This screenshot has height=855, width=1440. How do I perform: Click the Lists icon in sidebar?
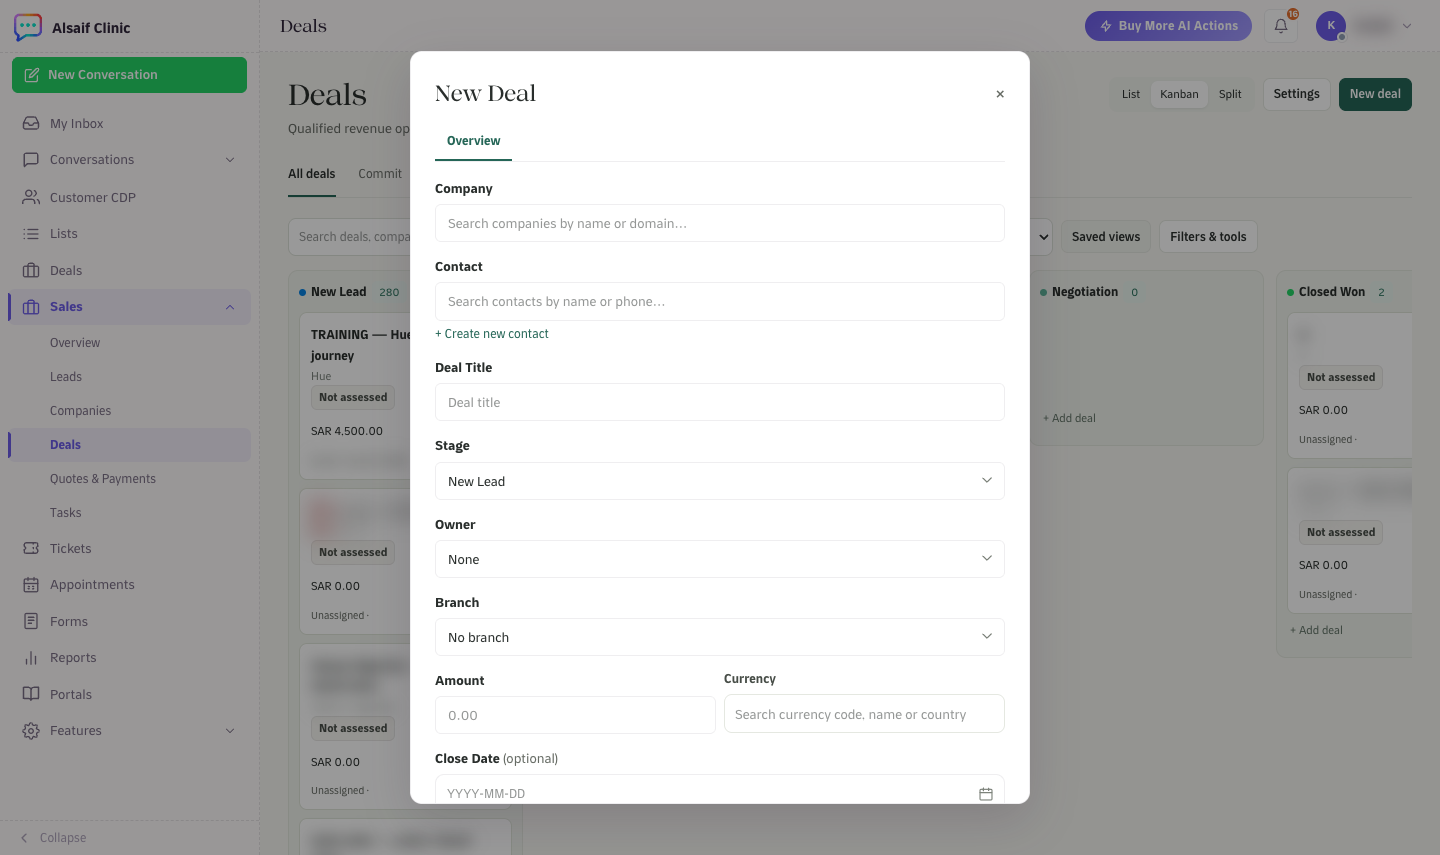tap(31, 233)
